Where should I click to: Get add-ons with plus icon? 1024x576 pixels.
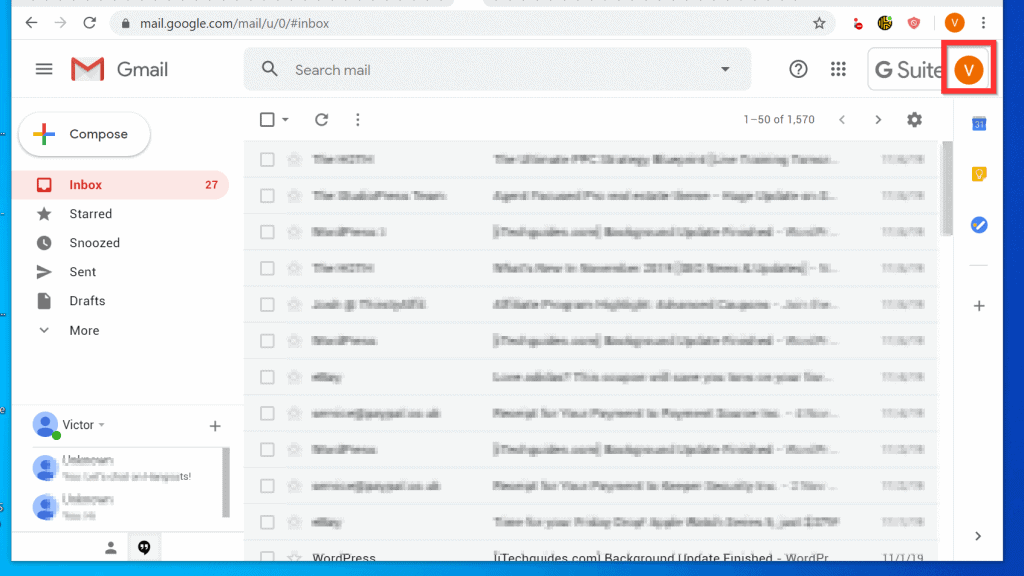pyautogui.click(x=978, y=306)
